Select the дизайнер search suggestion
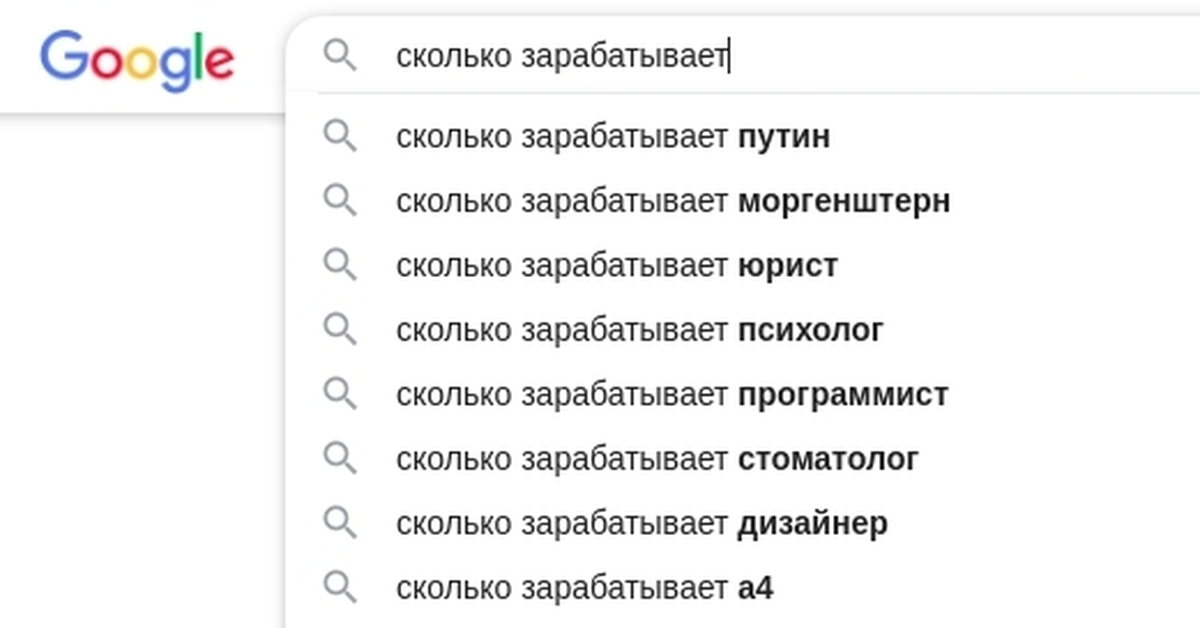This screenshot has width=1200, height=628. 641,523
